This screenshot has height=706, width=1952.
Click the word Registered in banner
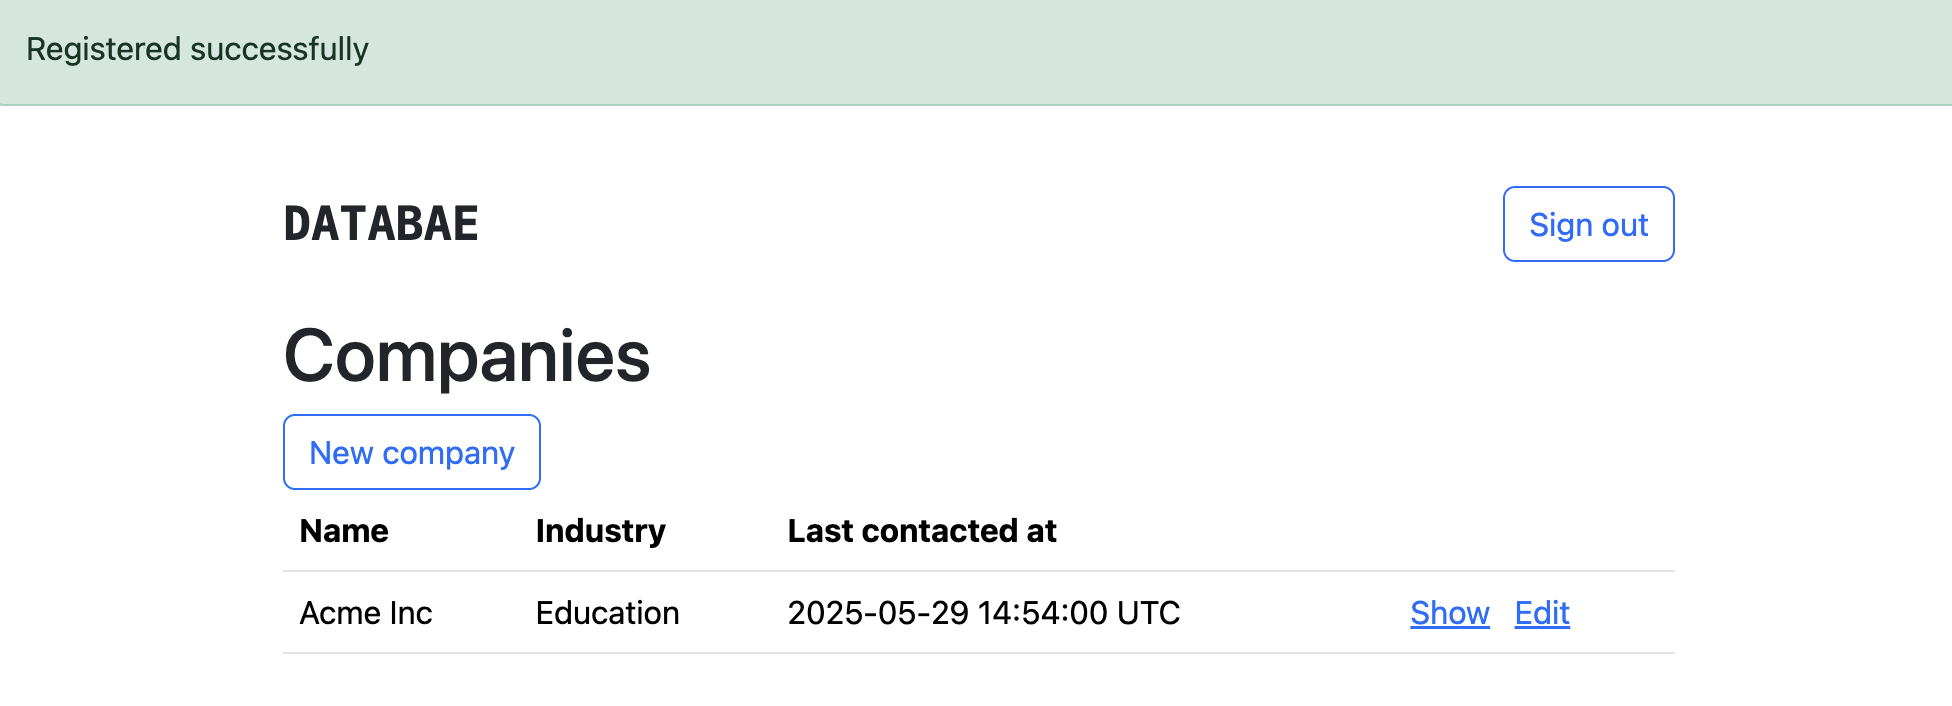[103, 49]
